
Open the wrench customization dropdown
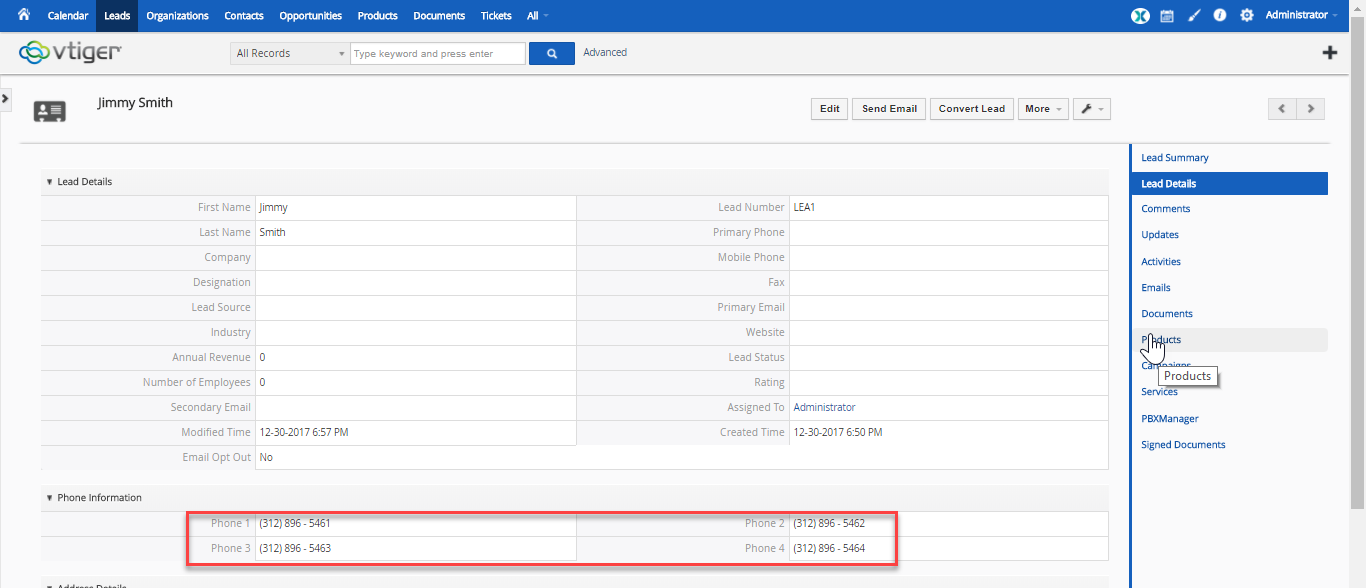coord(1092,109)
